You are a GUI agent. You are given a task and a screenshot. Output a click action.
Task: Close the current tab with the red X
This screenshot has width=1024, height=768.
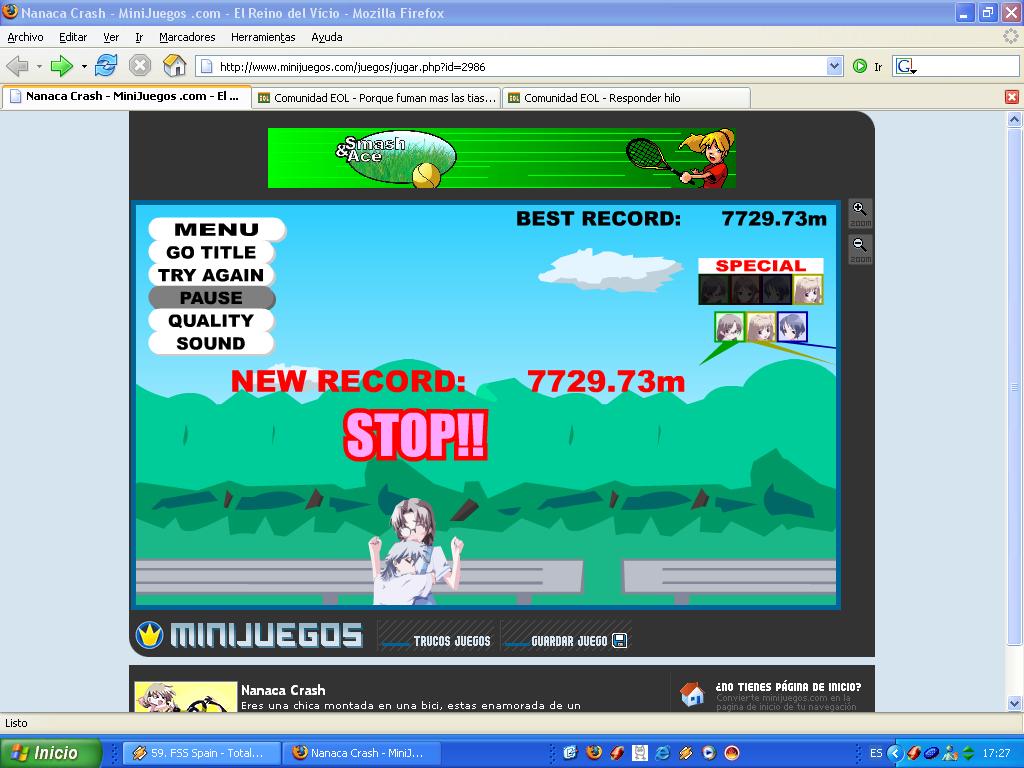pos(1012,97)
